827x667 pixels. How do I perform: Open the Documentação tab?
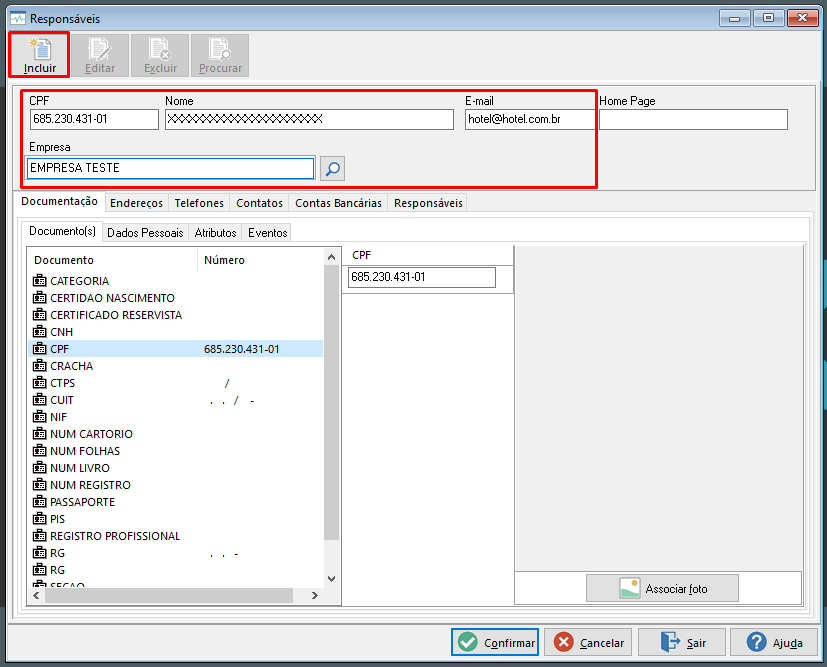pyautogui.click(x=60, y=201)
